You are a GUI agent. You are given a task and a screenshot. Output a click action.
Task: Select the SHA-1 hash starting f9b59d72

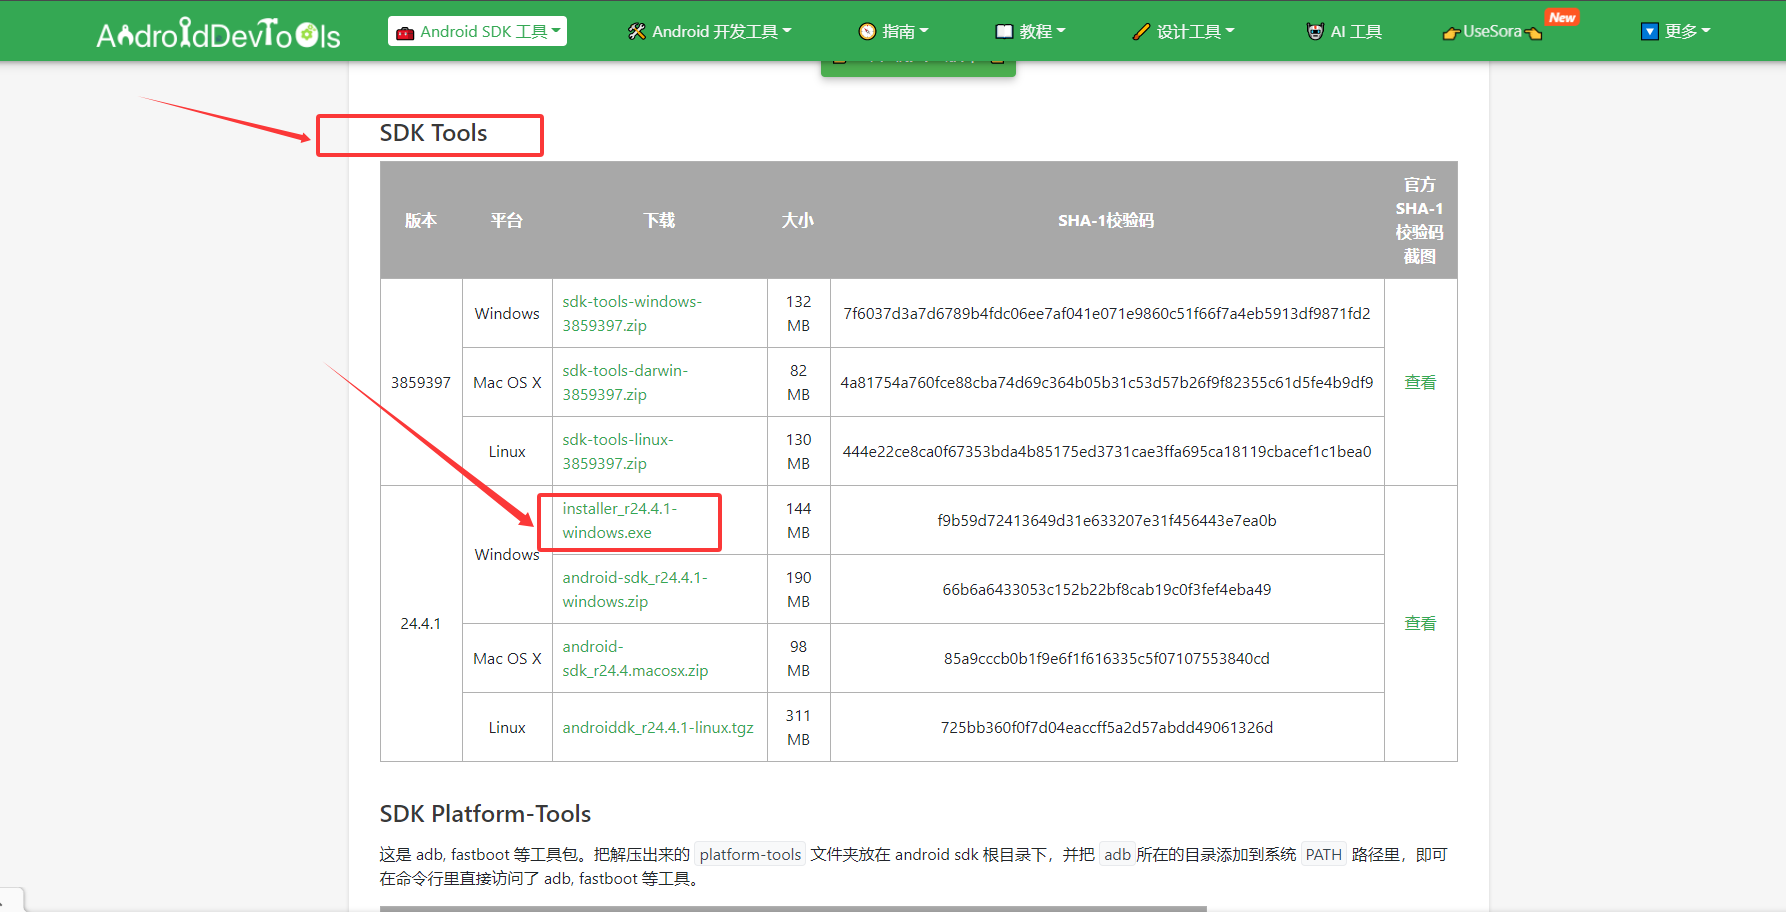[x=1107, y=520]
